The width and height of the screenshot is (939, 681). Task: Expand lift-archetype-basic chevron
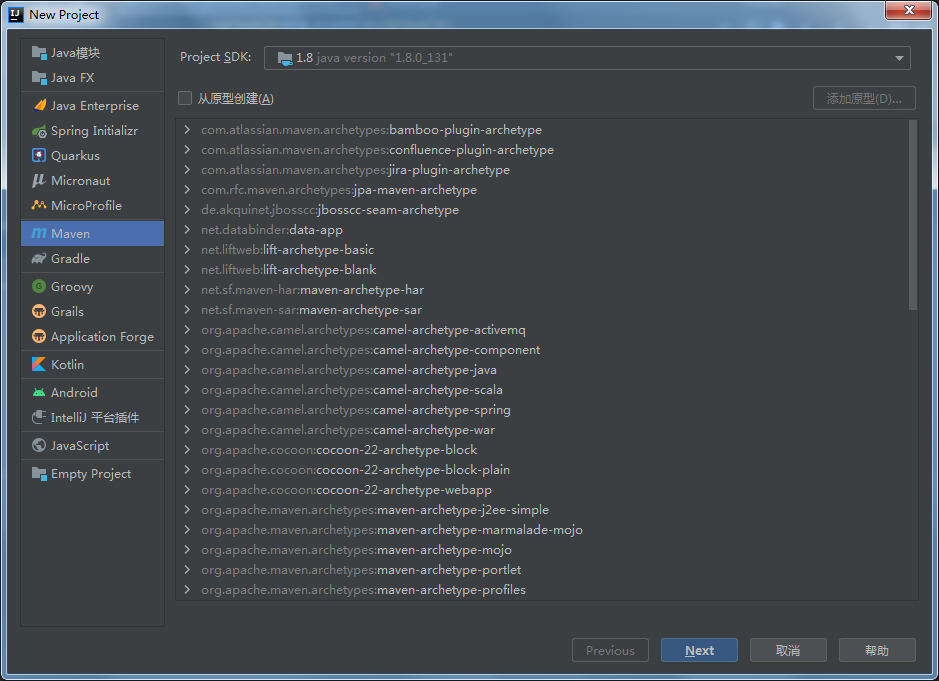(x=187, y=250)
